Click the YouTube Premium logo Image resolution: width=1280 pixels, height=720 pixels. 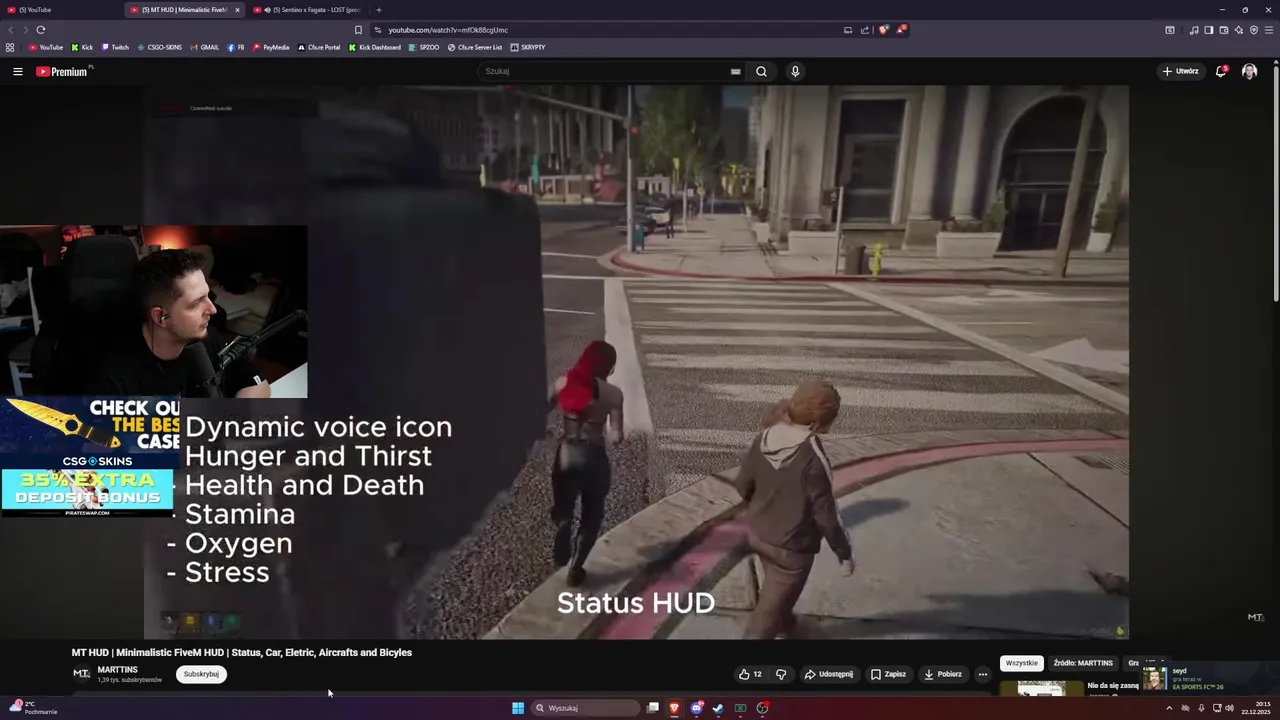coord(62,71)
